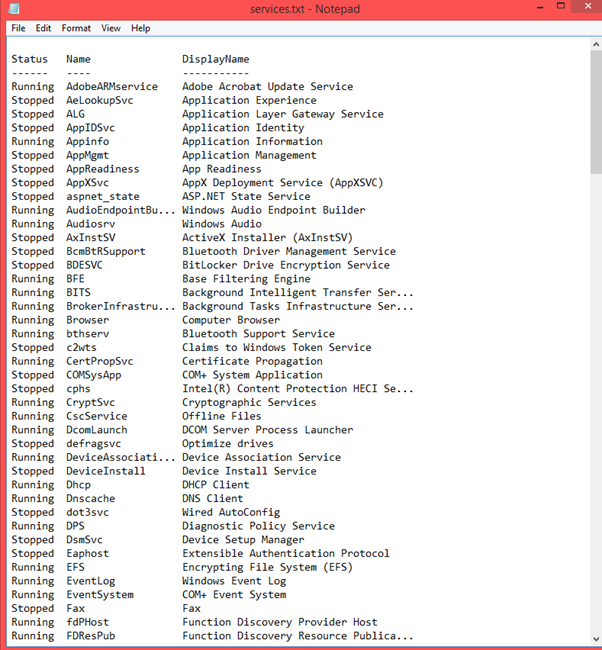Click 'Appinfo' service name
Viewport: 602px width, 650px height.
[87, 142]
